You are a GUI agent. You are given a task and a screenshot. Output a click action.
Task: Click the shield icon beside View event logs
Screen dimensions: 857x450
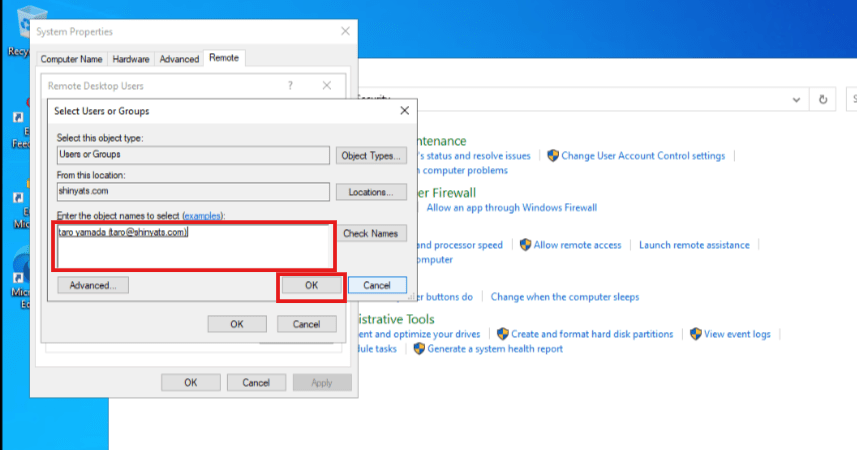(696, 334)
